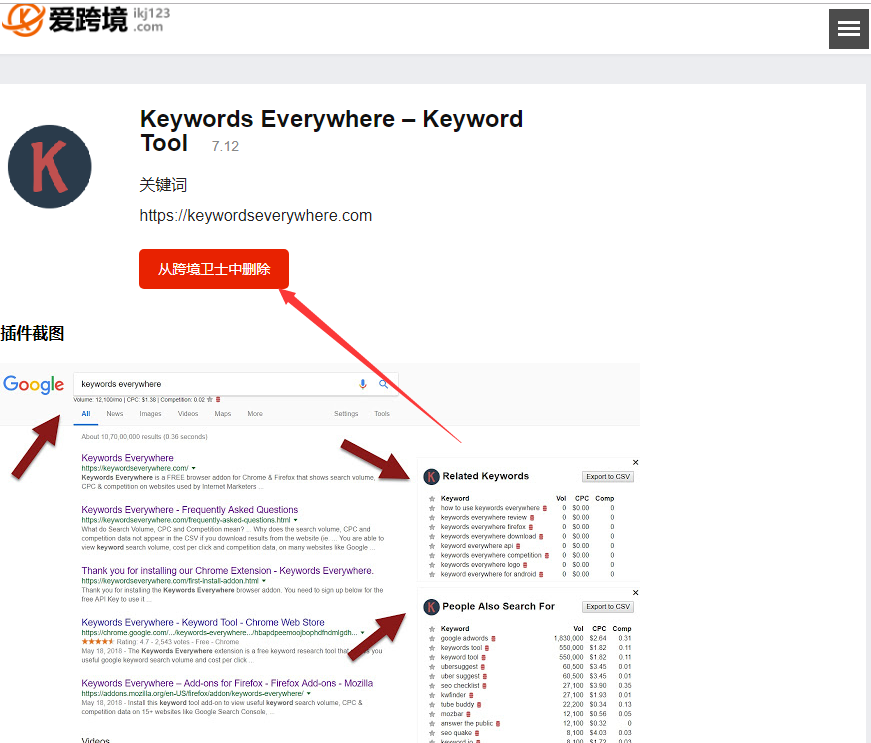
Task: Click the version number 7.12
Action: [x=225, y=146]
